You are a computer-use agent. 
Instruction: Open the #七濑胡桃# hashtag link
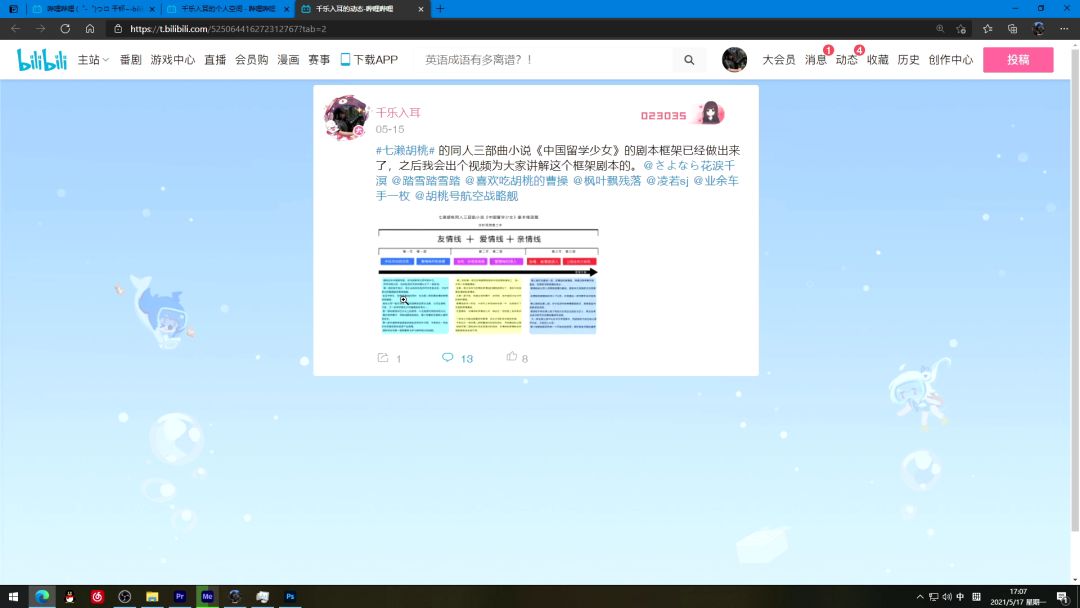point(405,150)
